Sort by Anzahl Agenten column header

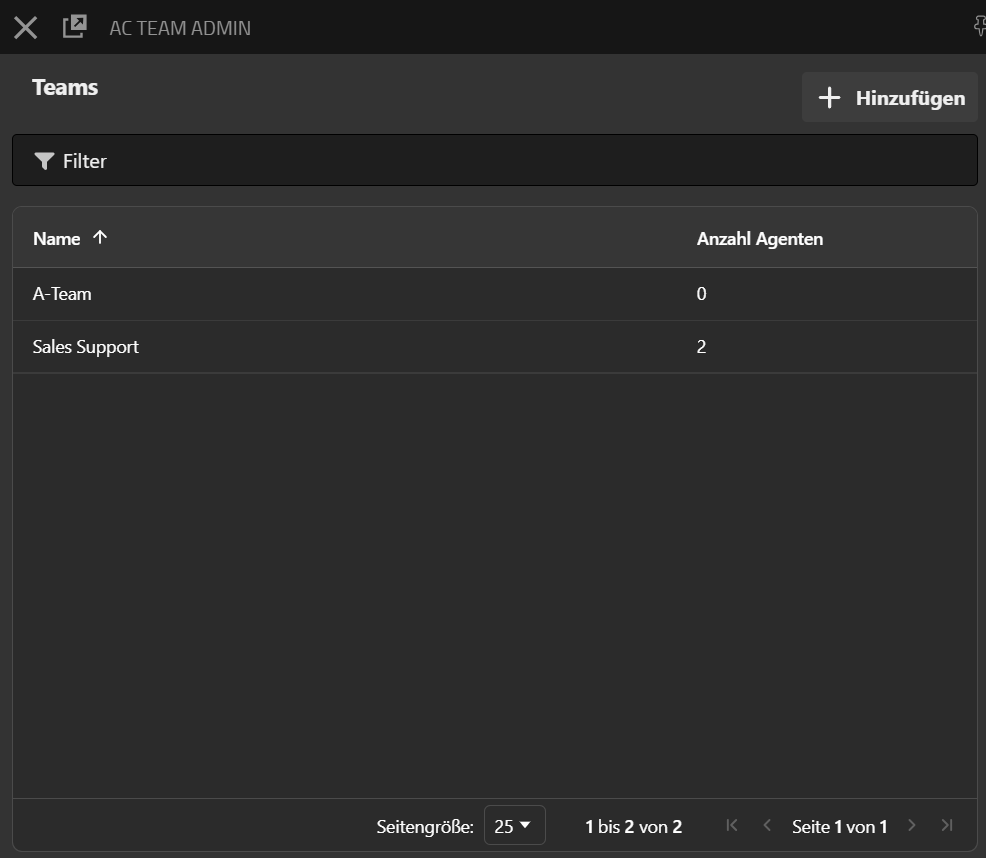[x=759, y=239]
